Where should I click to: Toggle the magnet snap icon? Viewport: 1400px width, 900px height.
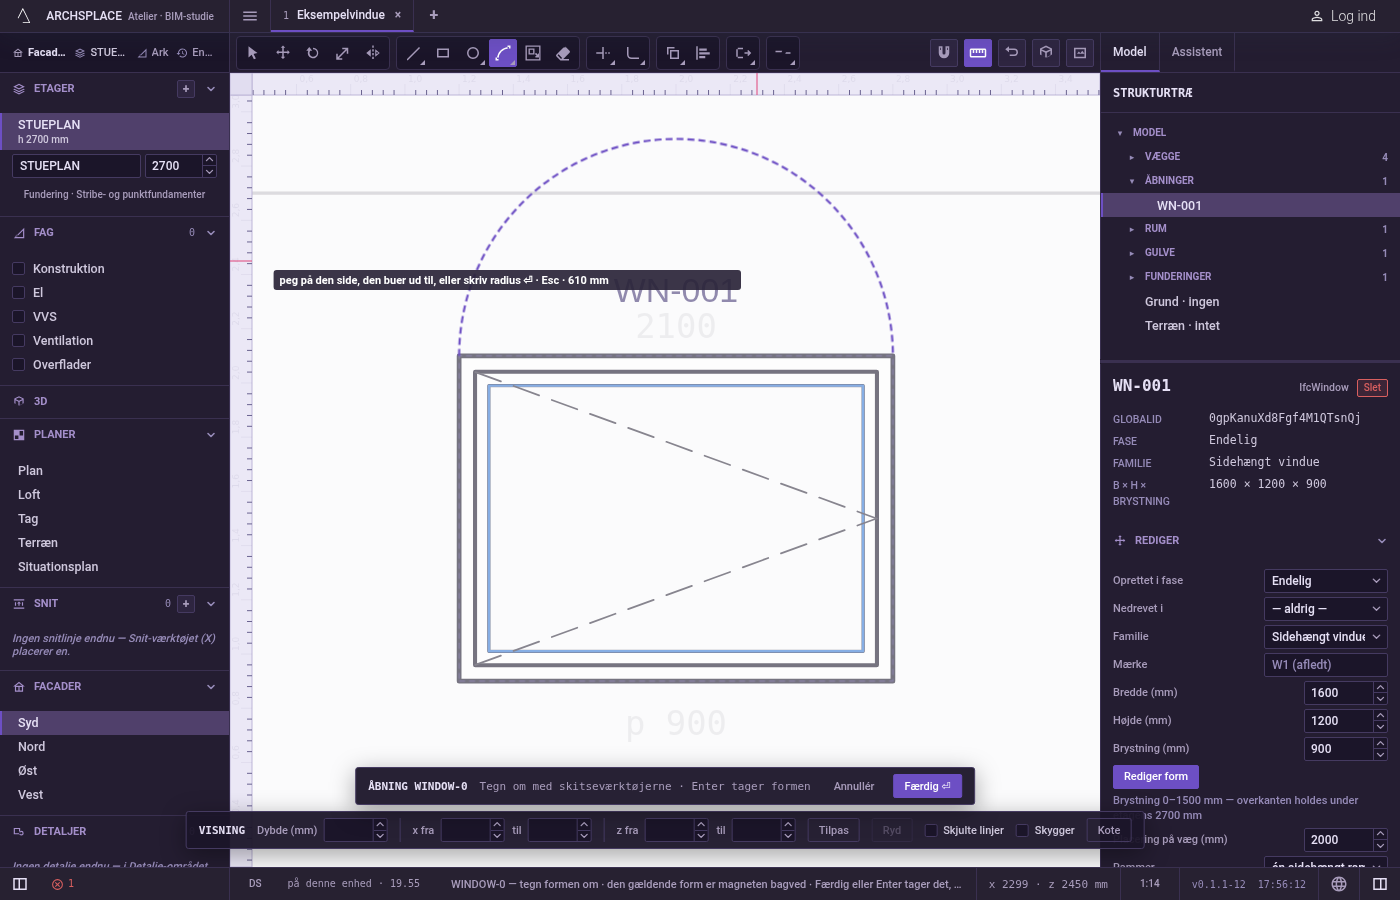coord(944,53)
